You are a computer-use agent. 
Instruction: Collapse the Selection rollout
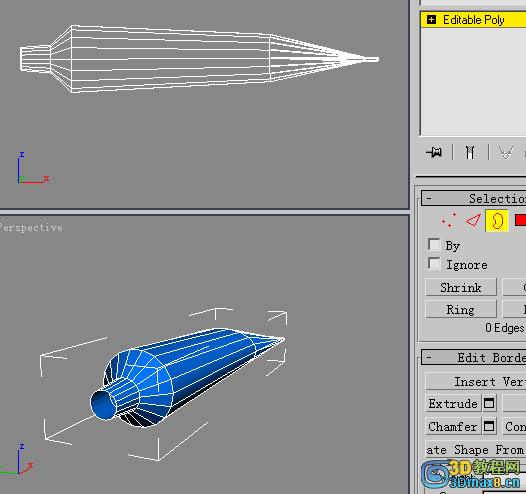(x=429, y=198)
